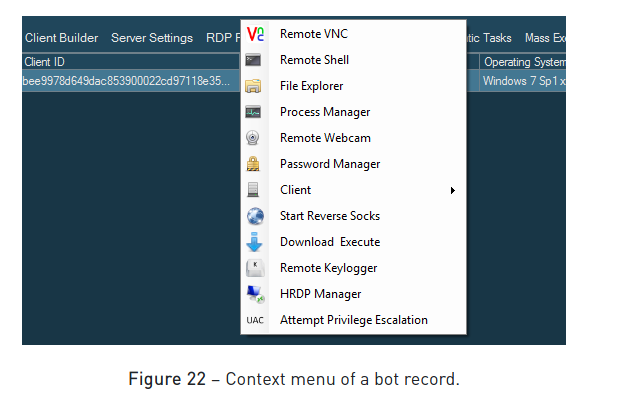The image size is (623, 397).
Task: Click the HRDP Manager computer icon
Action: [255, 294]
